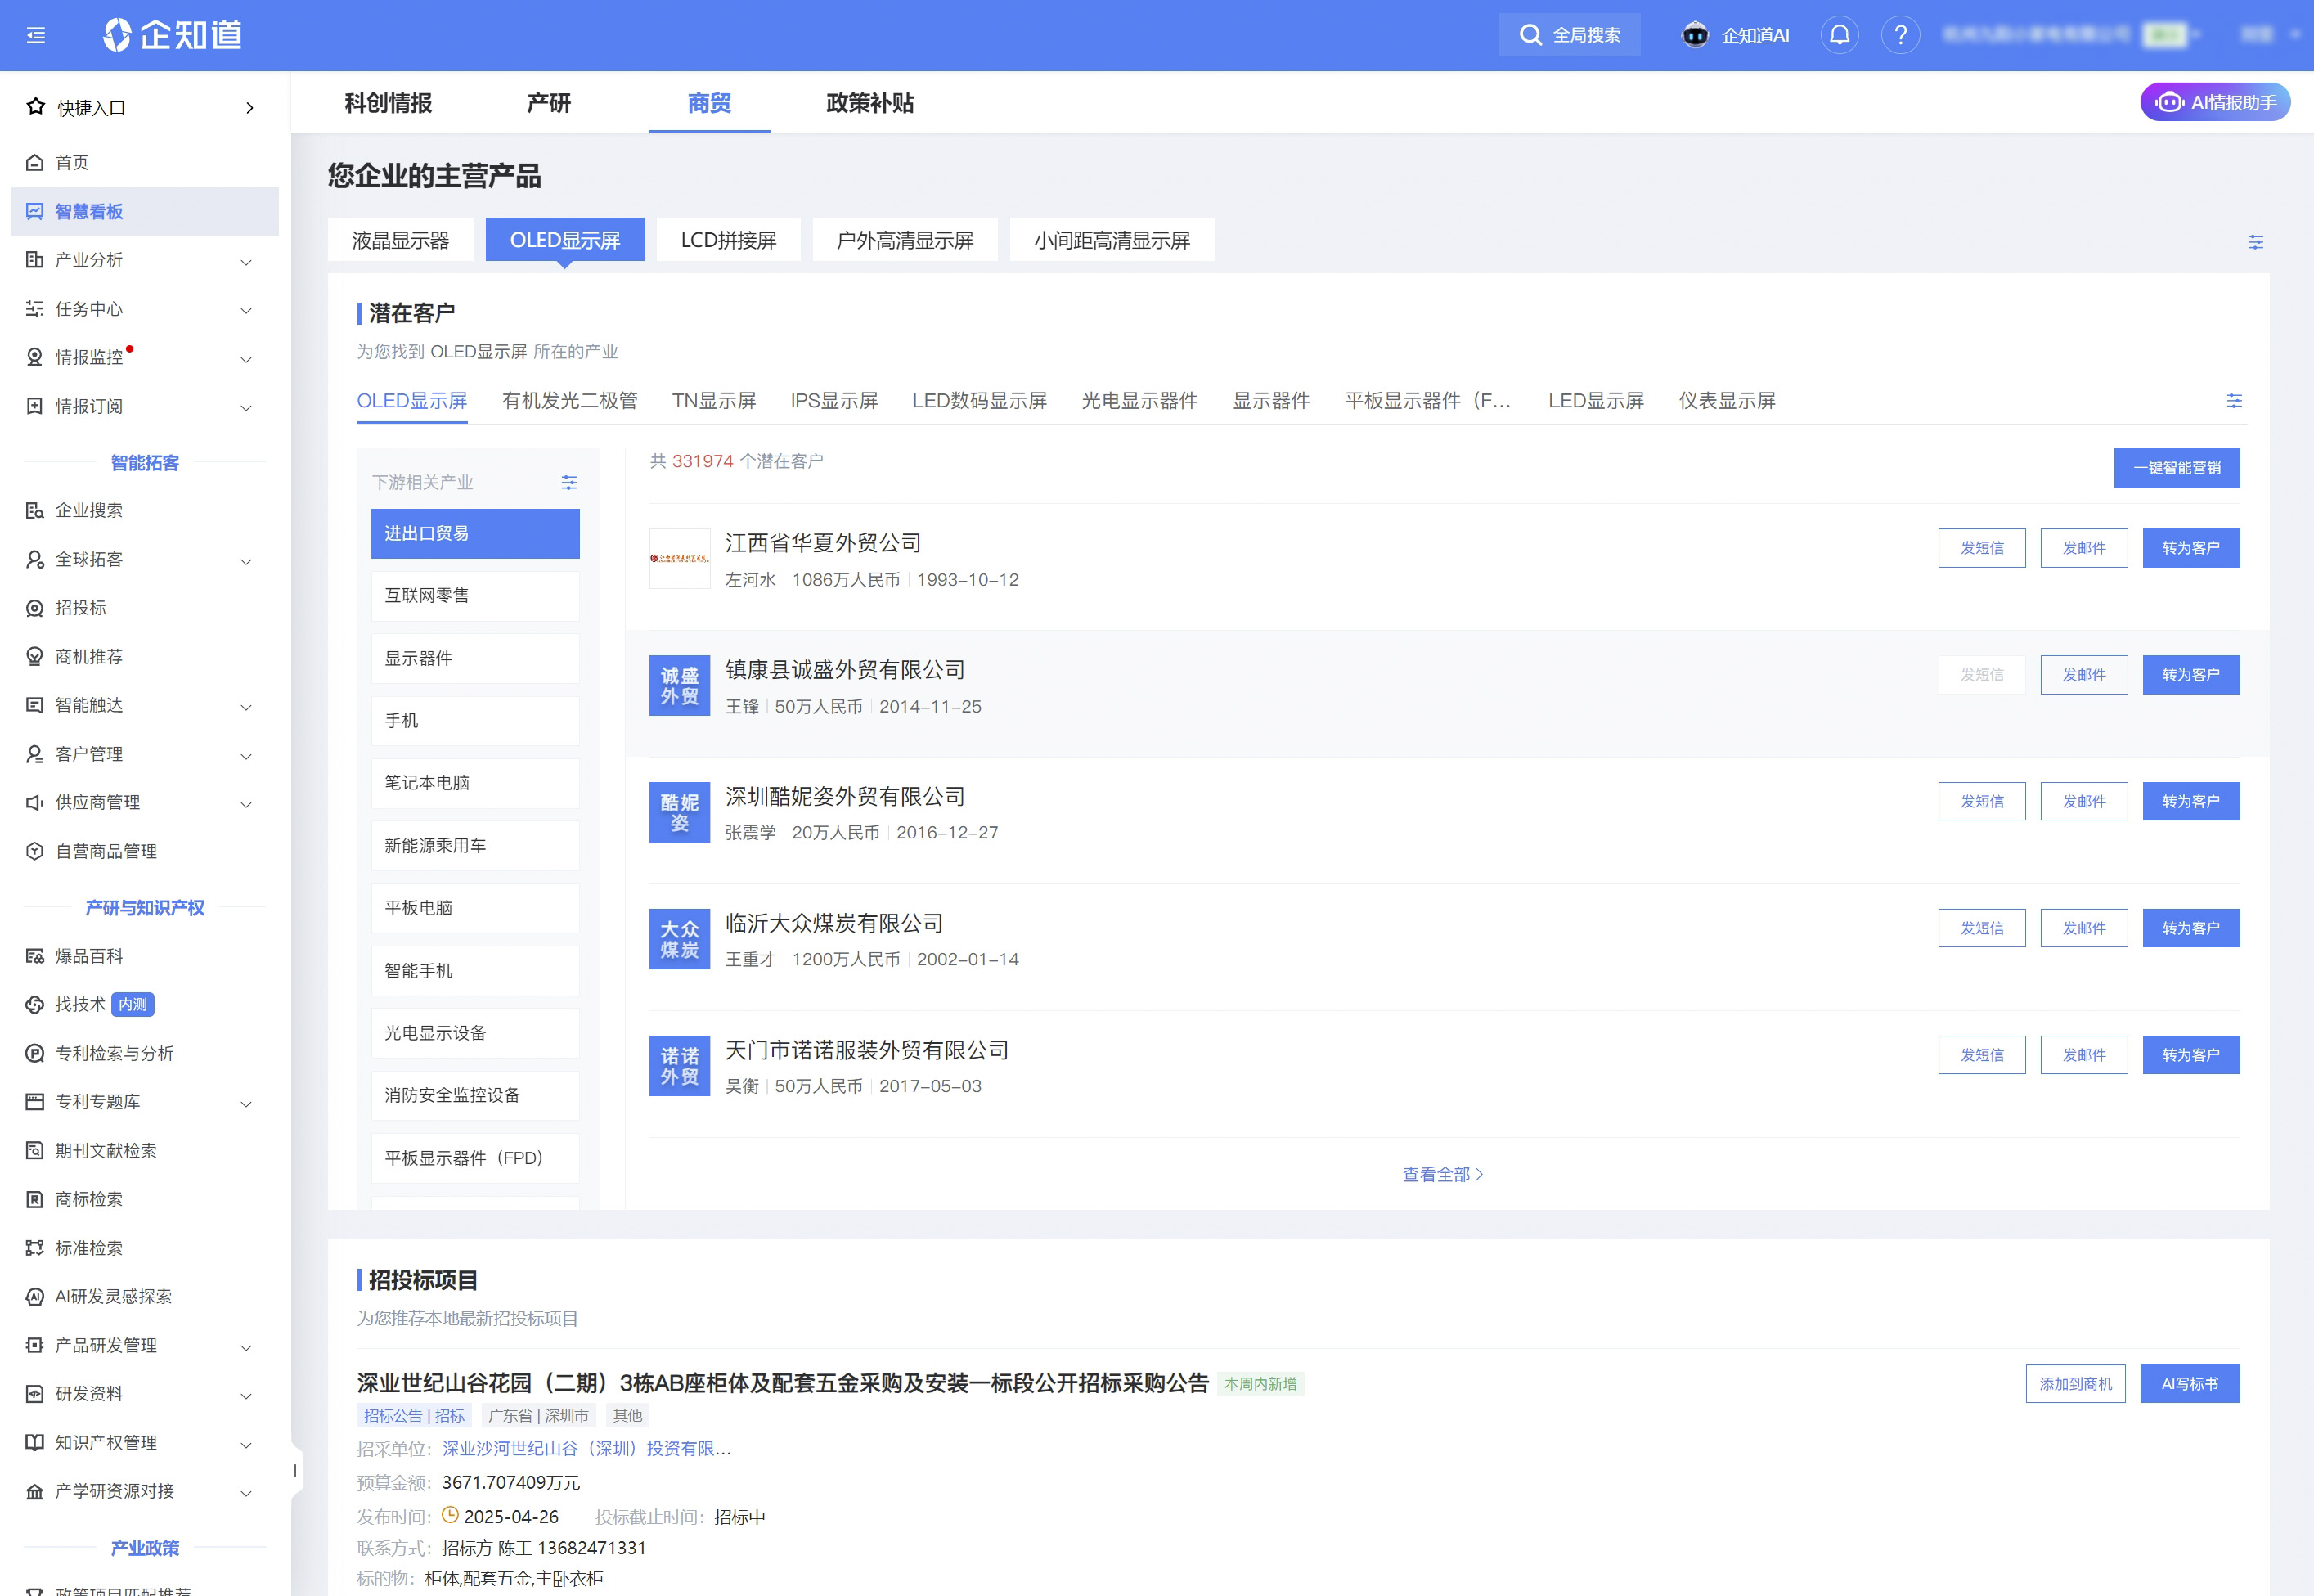Click the global search magnifier icon
2314x1596 pixels.
[1530, 35]
